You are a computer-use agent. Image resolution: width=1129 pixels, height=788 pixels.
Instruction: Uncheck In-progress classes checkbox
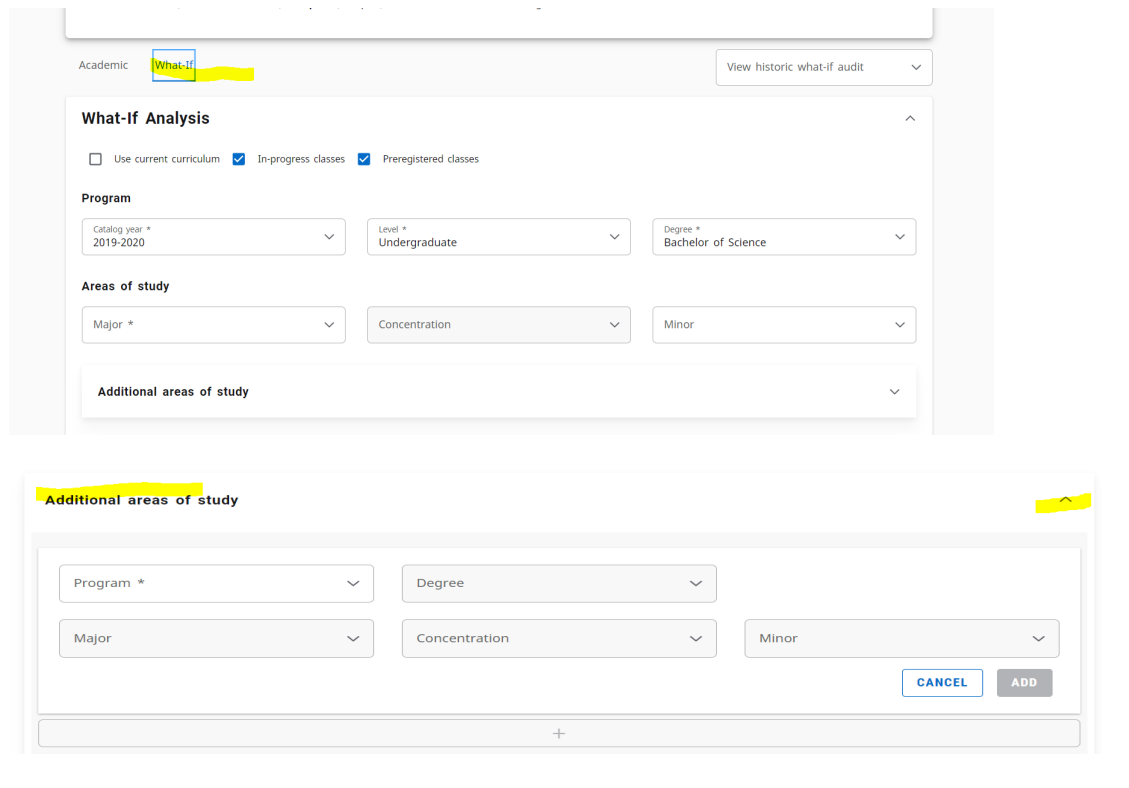pos(238,159)
